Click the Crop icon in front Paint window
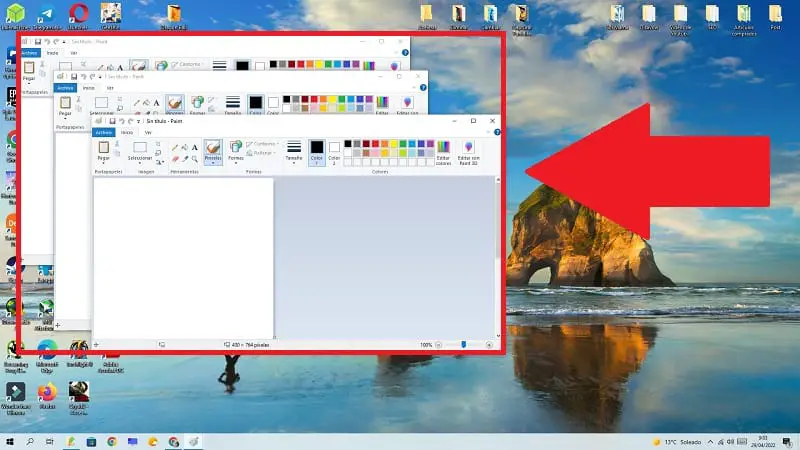 158,144
